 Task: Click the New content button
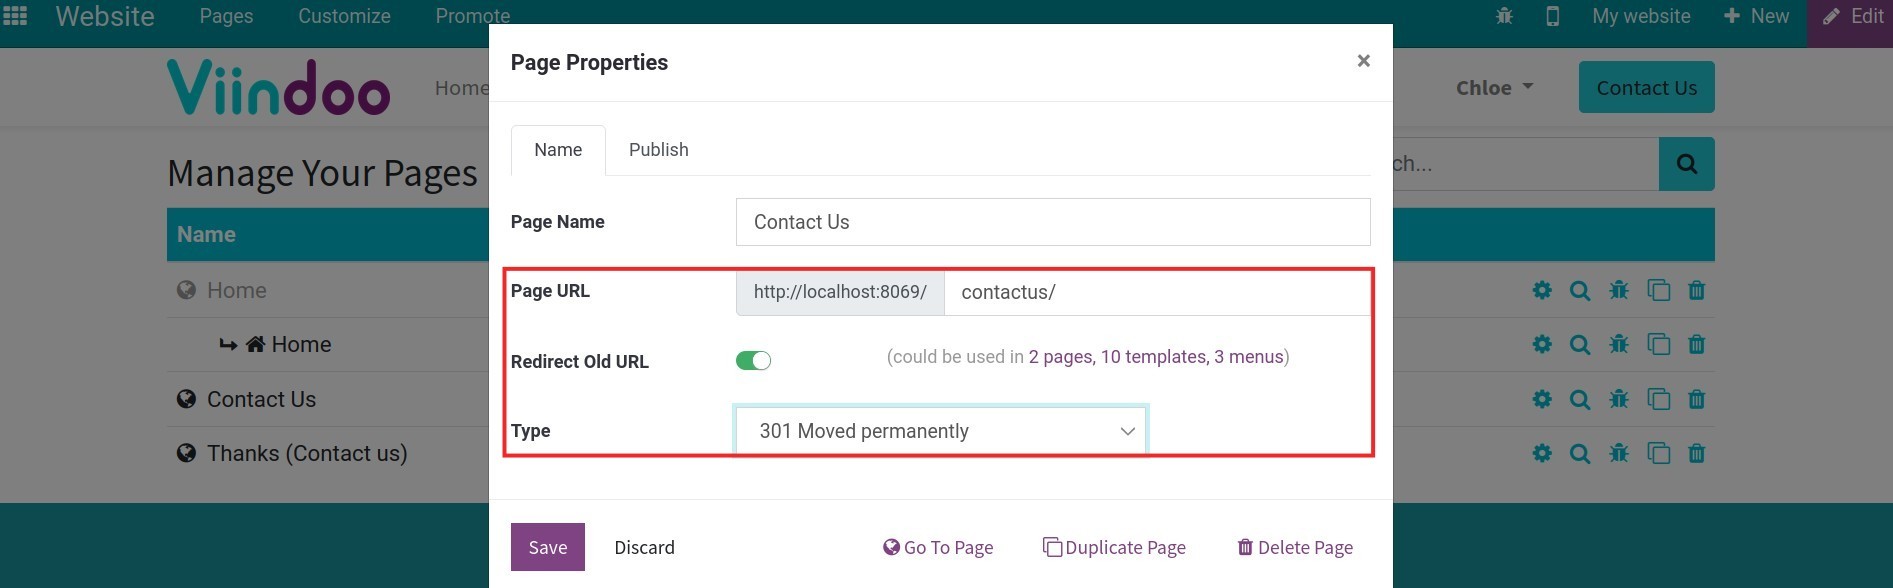point(1756,16)
